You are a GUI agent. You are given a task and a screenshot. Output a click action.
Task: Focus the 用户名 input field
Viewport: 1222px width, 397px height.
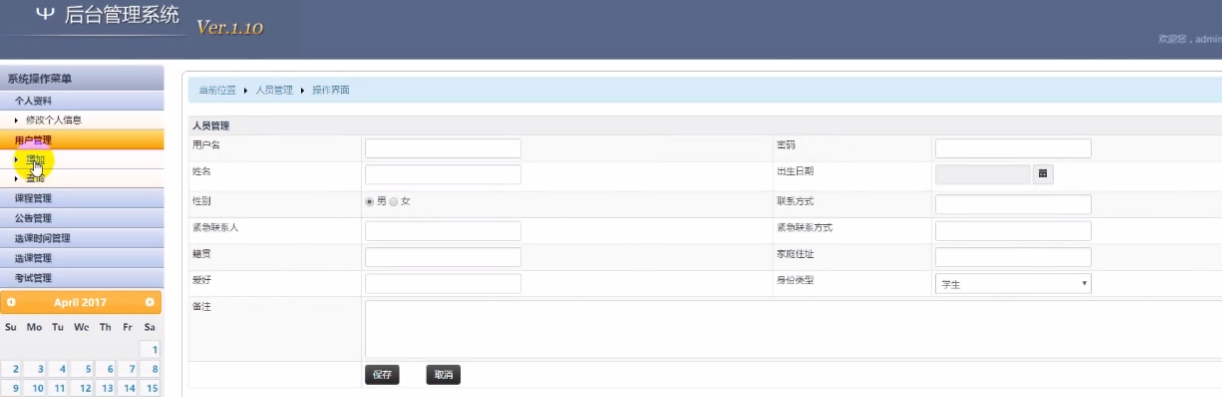pos(443,148)
